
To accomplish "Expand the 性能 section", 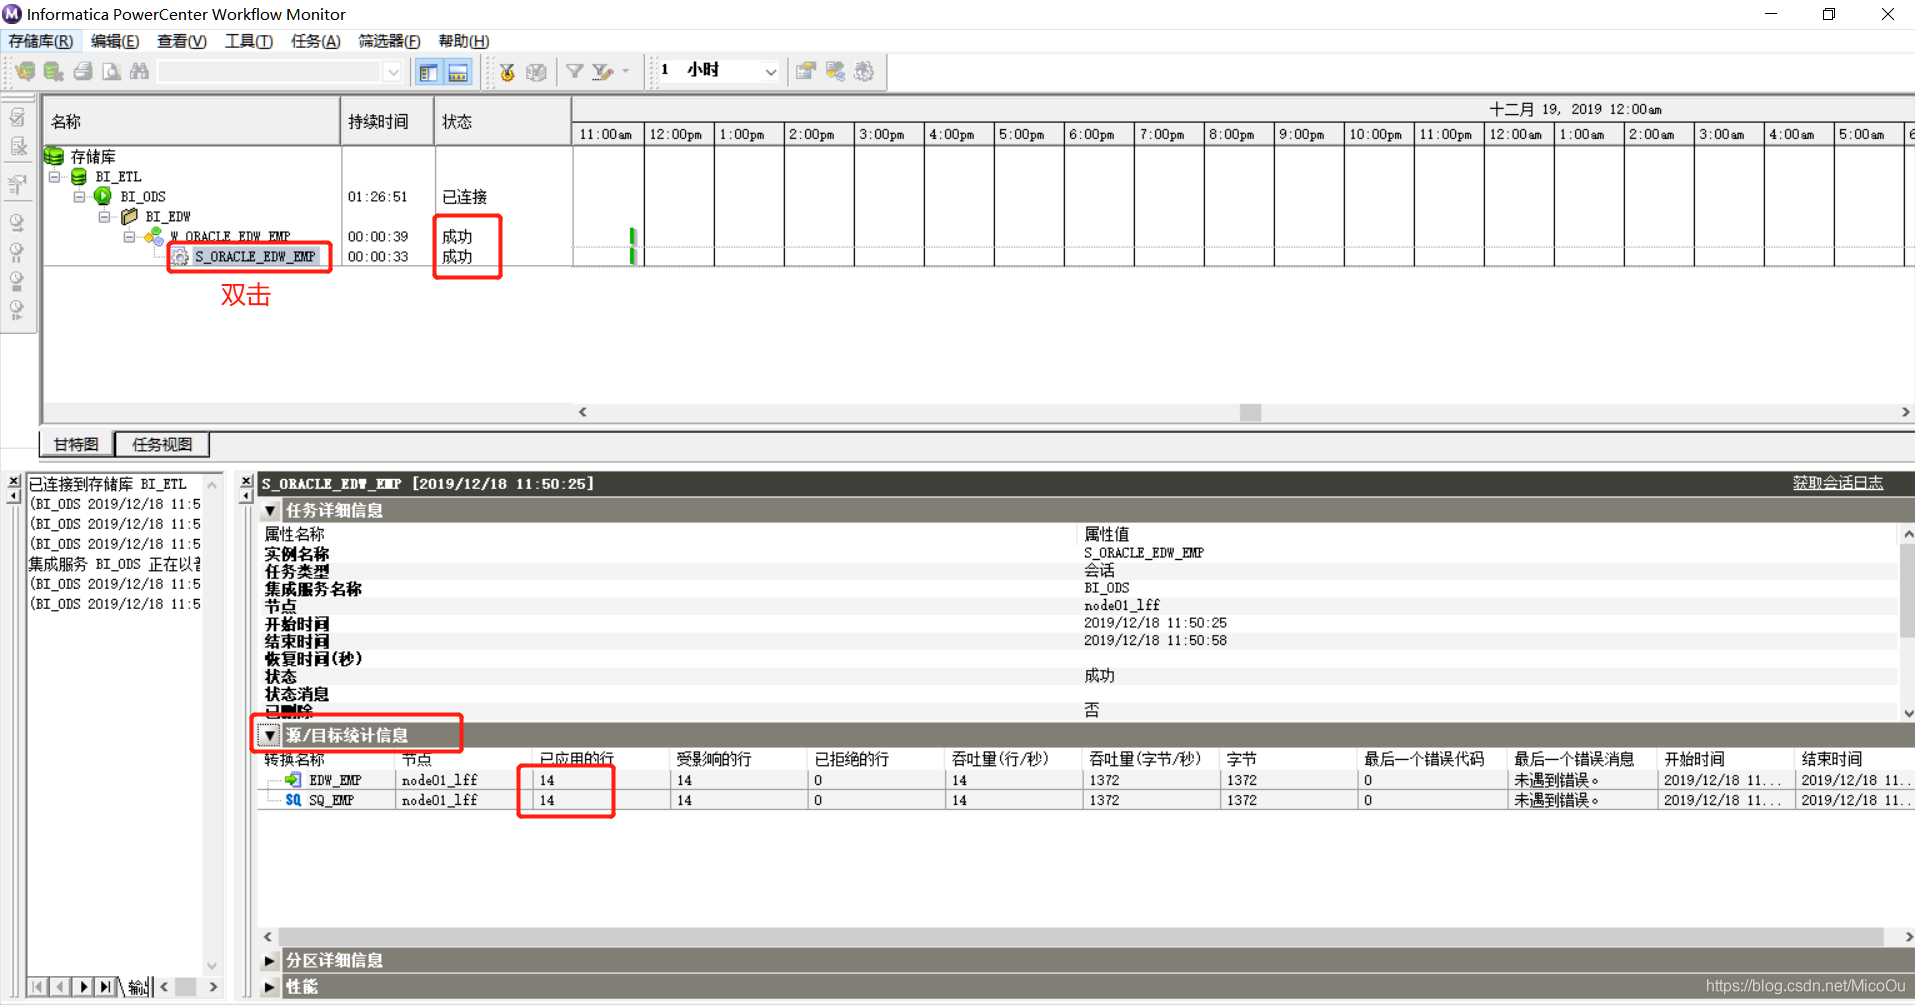I will [270, 987].
